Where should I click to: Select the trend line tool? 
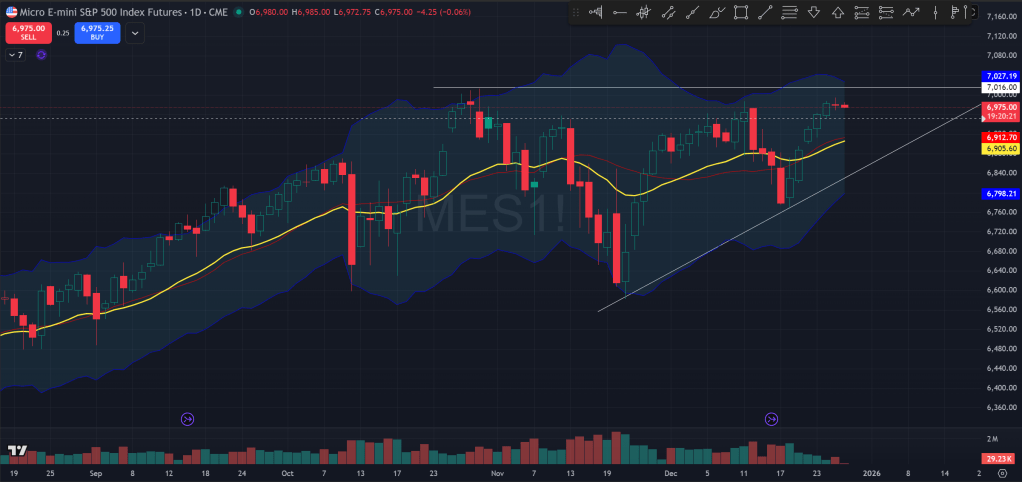click(765, 13)
